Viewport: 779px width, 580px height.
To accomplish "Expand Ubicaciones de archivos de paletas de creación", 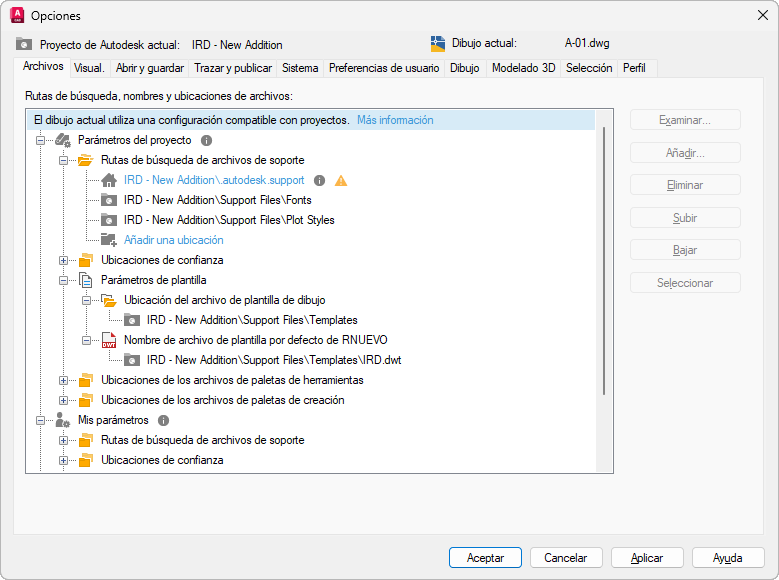I will [63, 400].
